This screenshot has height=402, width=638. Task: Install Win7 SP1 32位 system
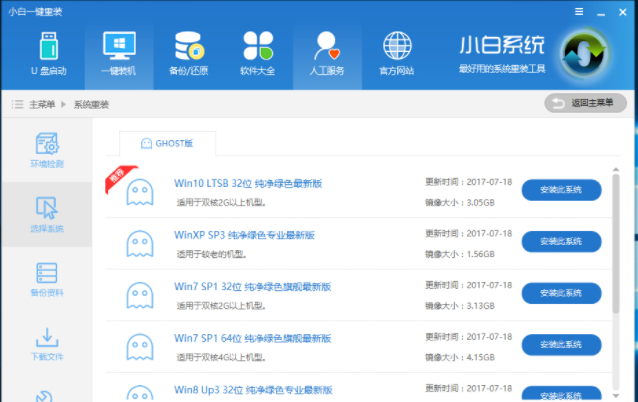[561, 293]
